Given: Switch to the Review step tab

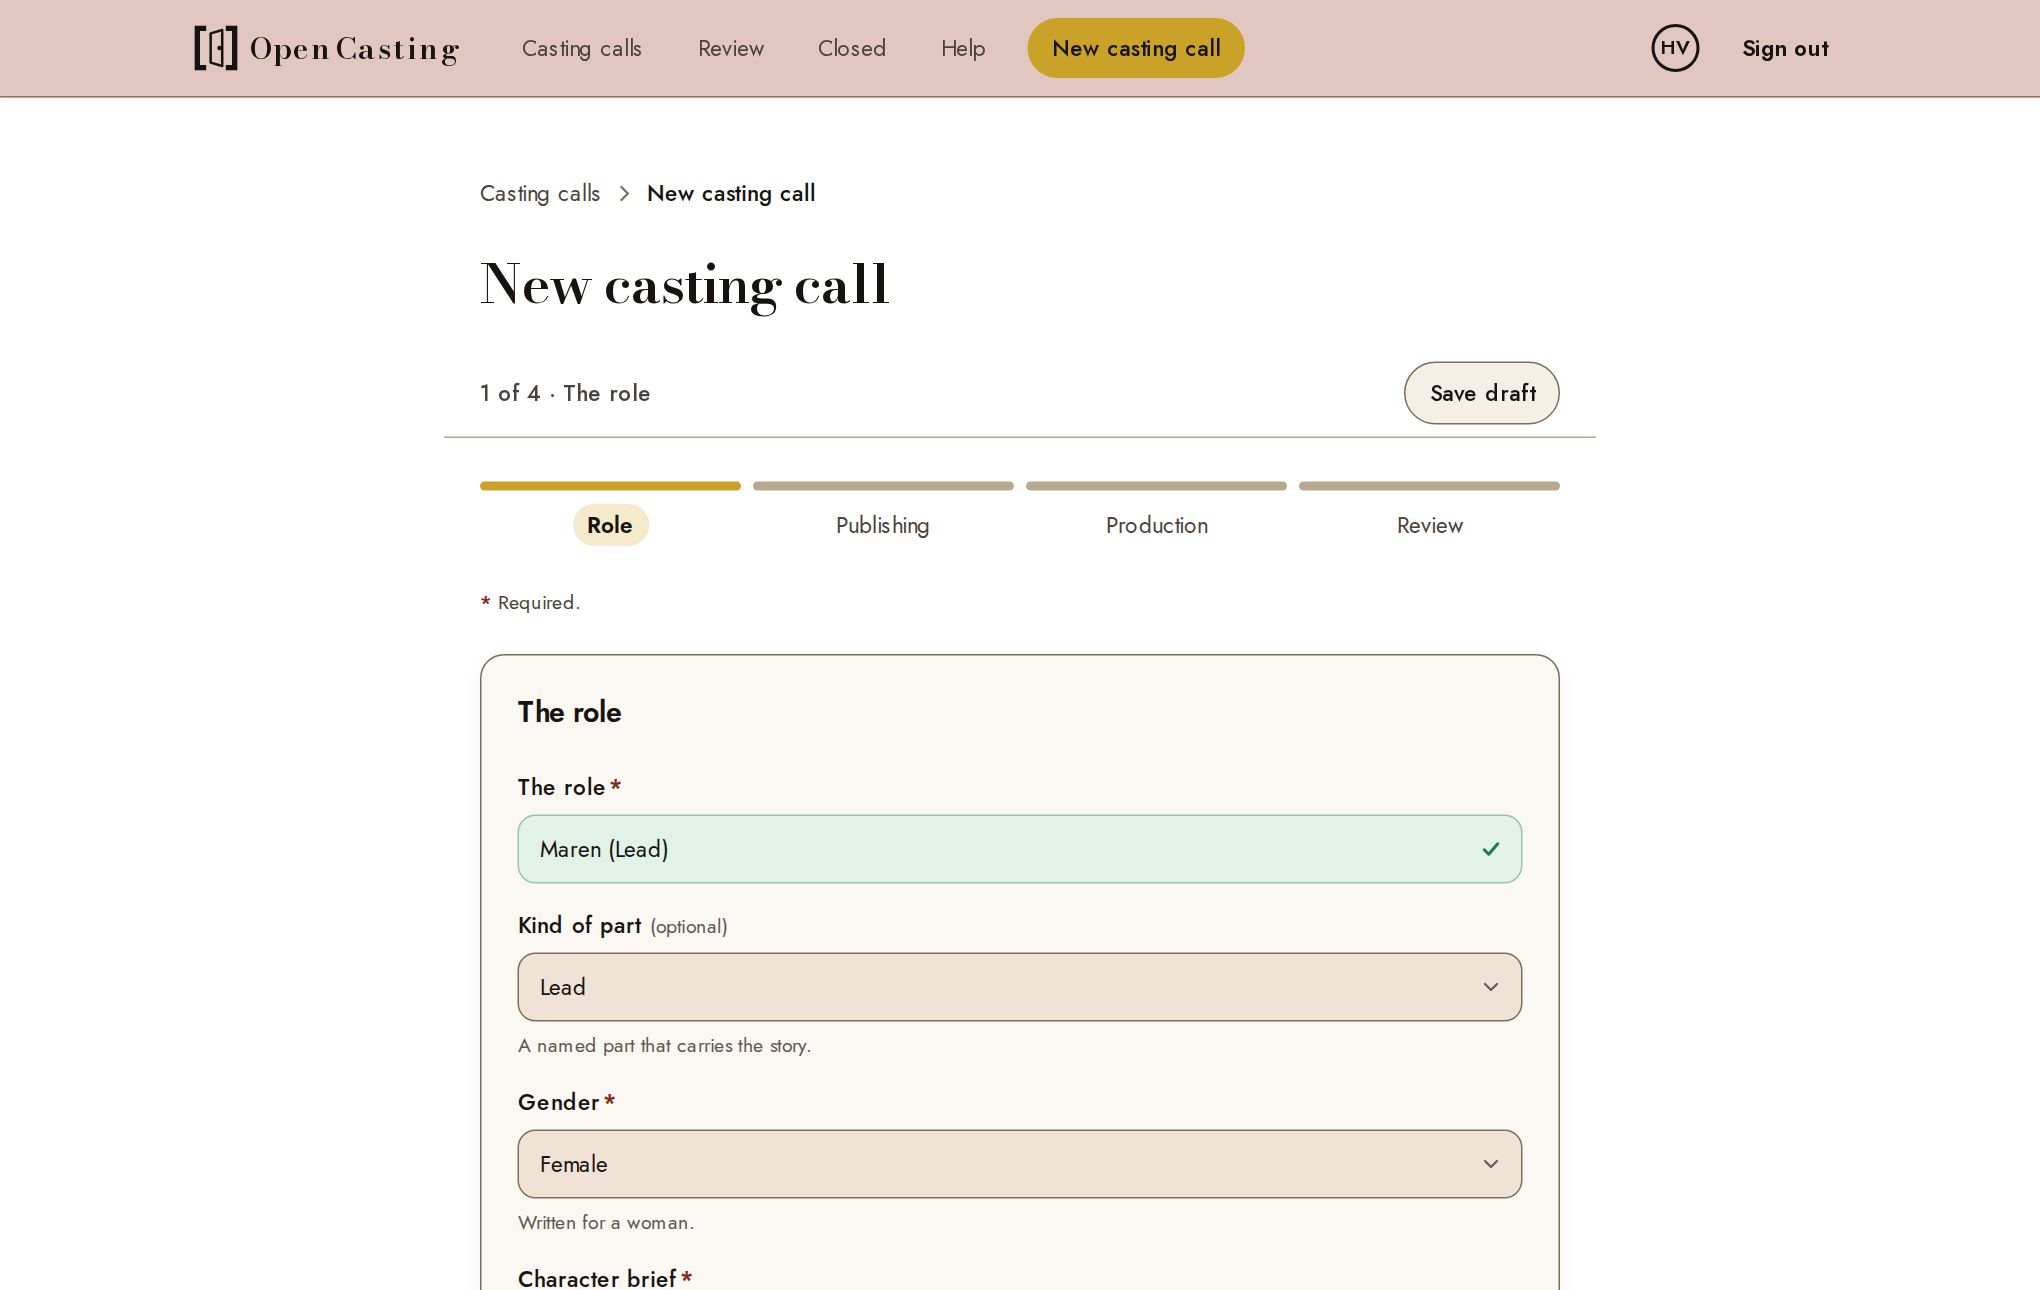Looking at the screenshot, I should click(x=1430, y=525).
